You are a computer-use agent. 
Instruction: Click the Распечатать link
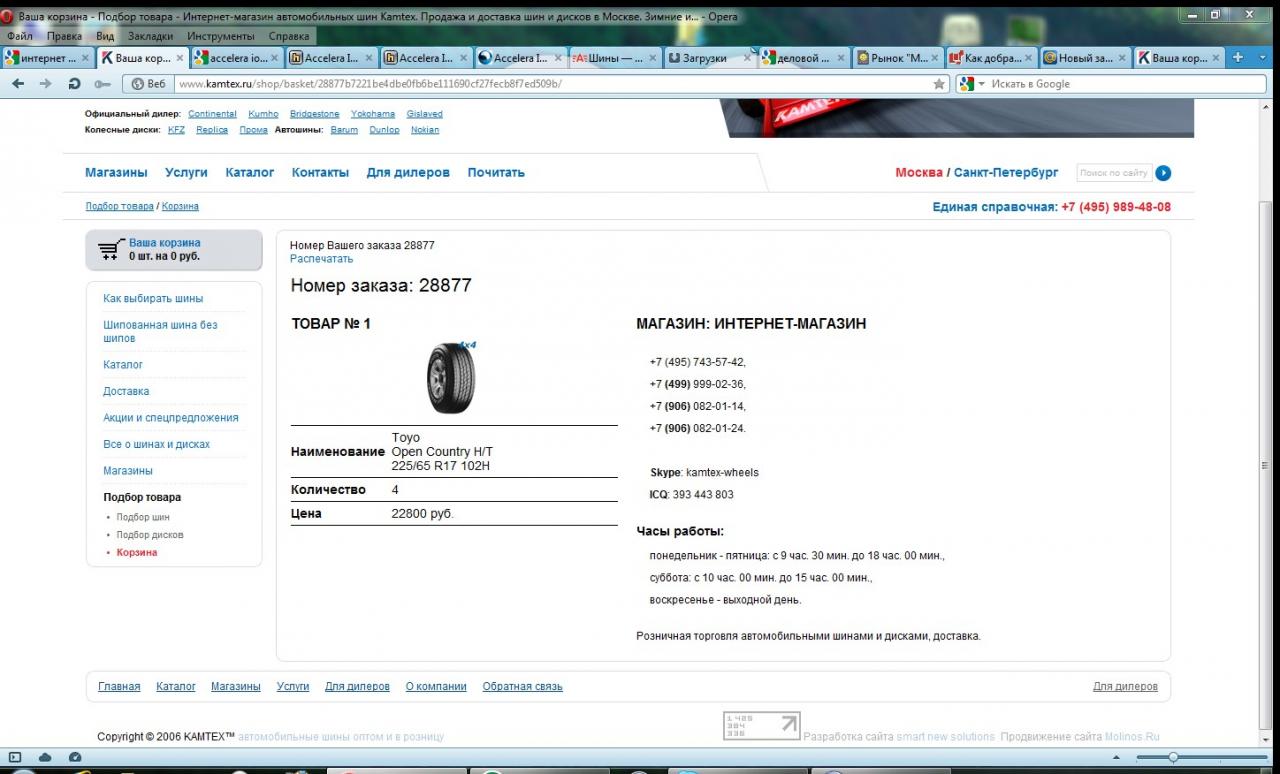321,259
